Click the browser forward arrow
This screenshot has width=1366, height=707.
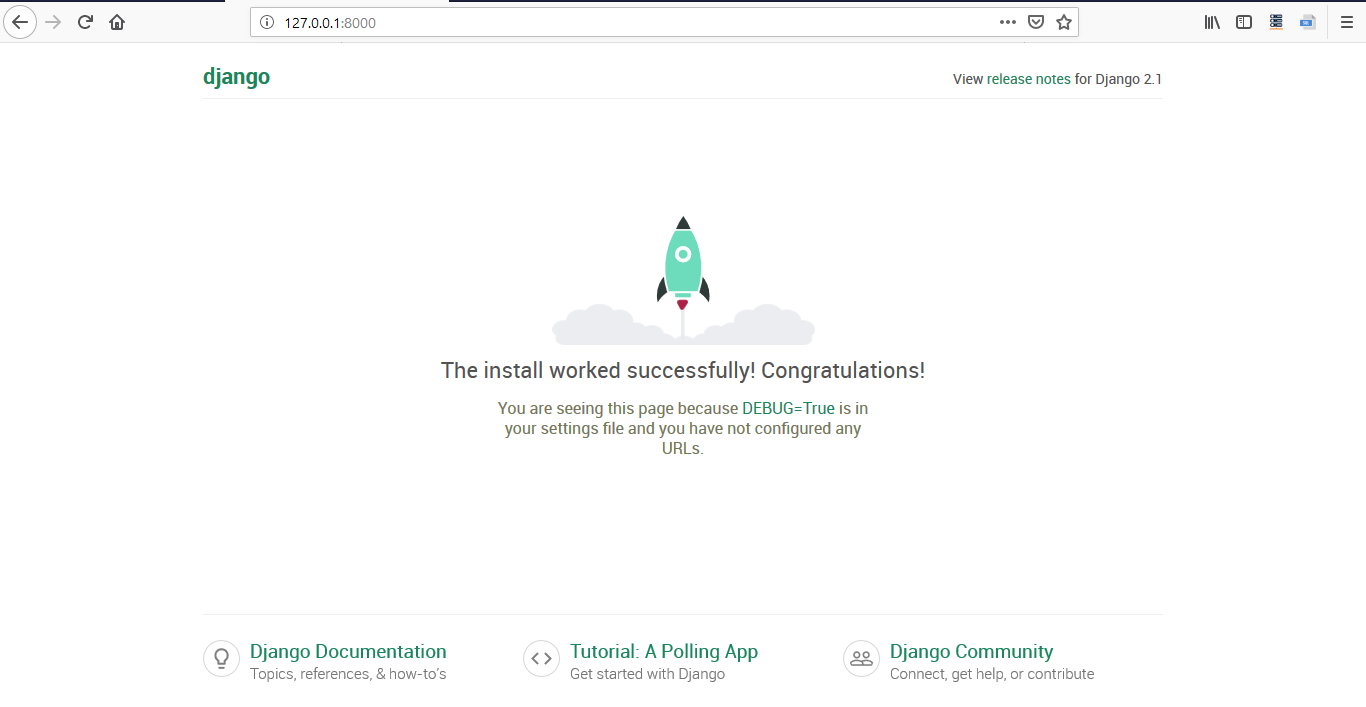53,22
